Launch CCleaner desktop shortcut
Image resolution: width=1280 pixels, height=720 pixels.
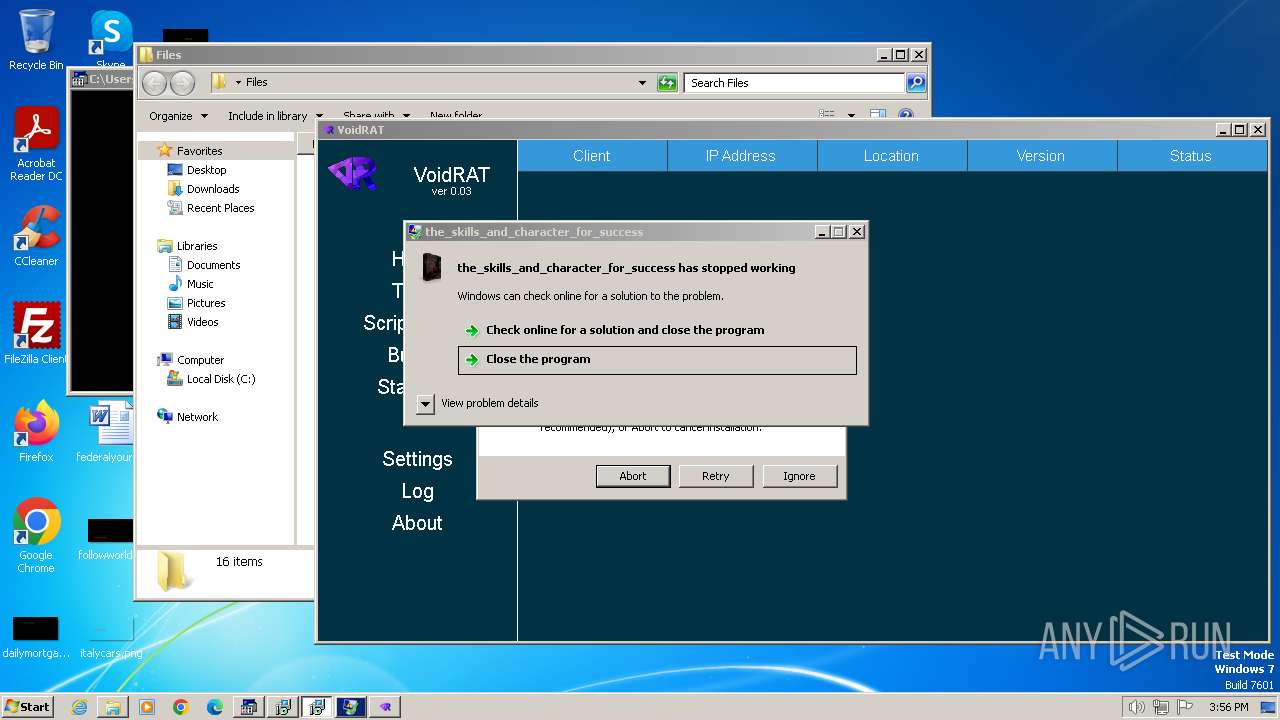[x=36, y=237]
